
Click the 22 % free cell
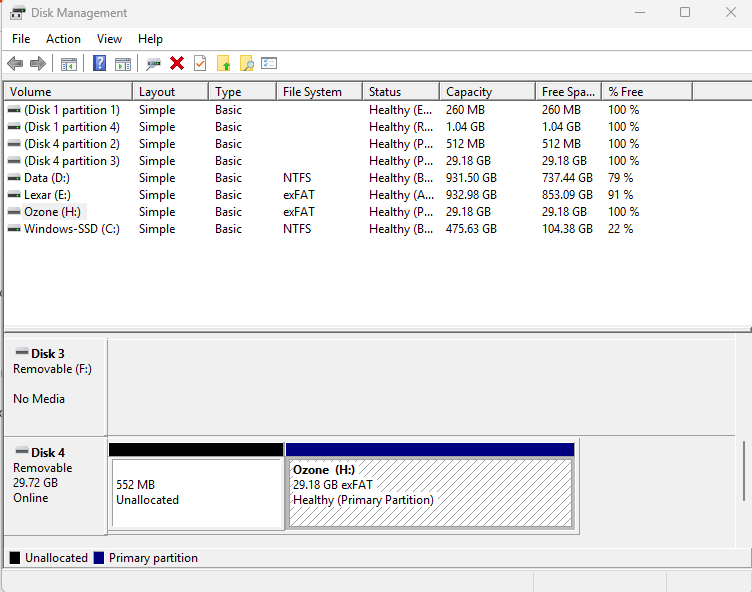(x=621, y=229)
